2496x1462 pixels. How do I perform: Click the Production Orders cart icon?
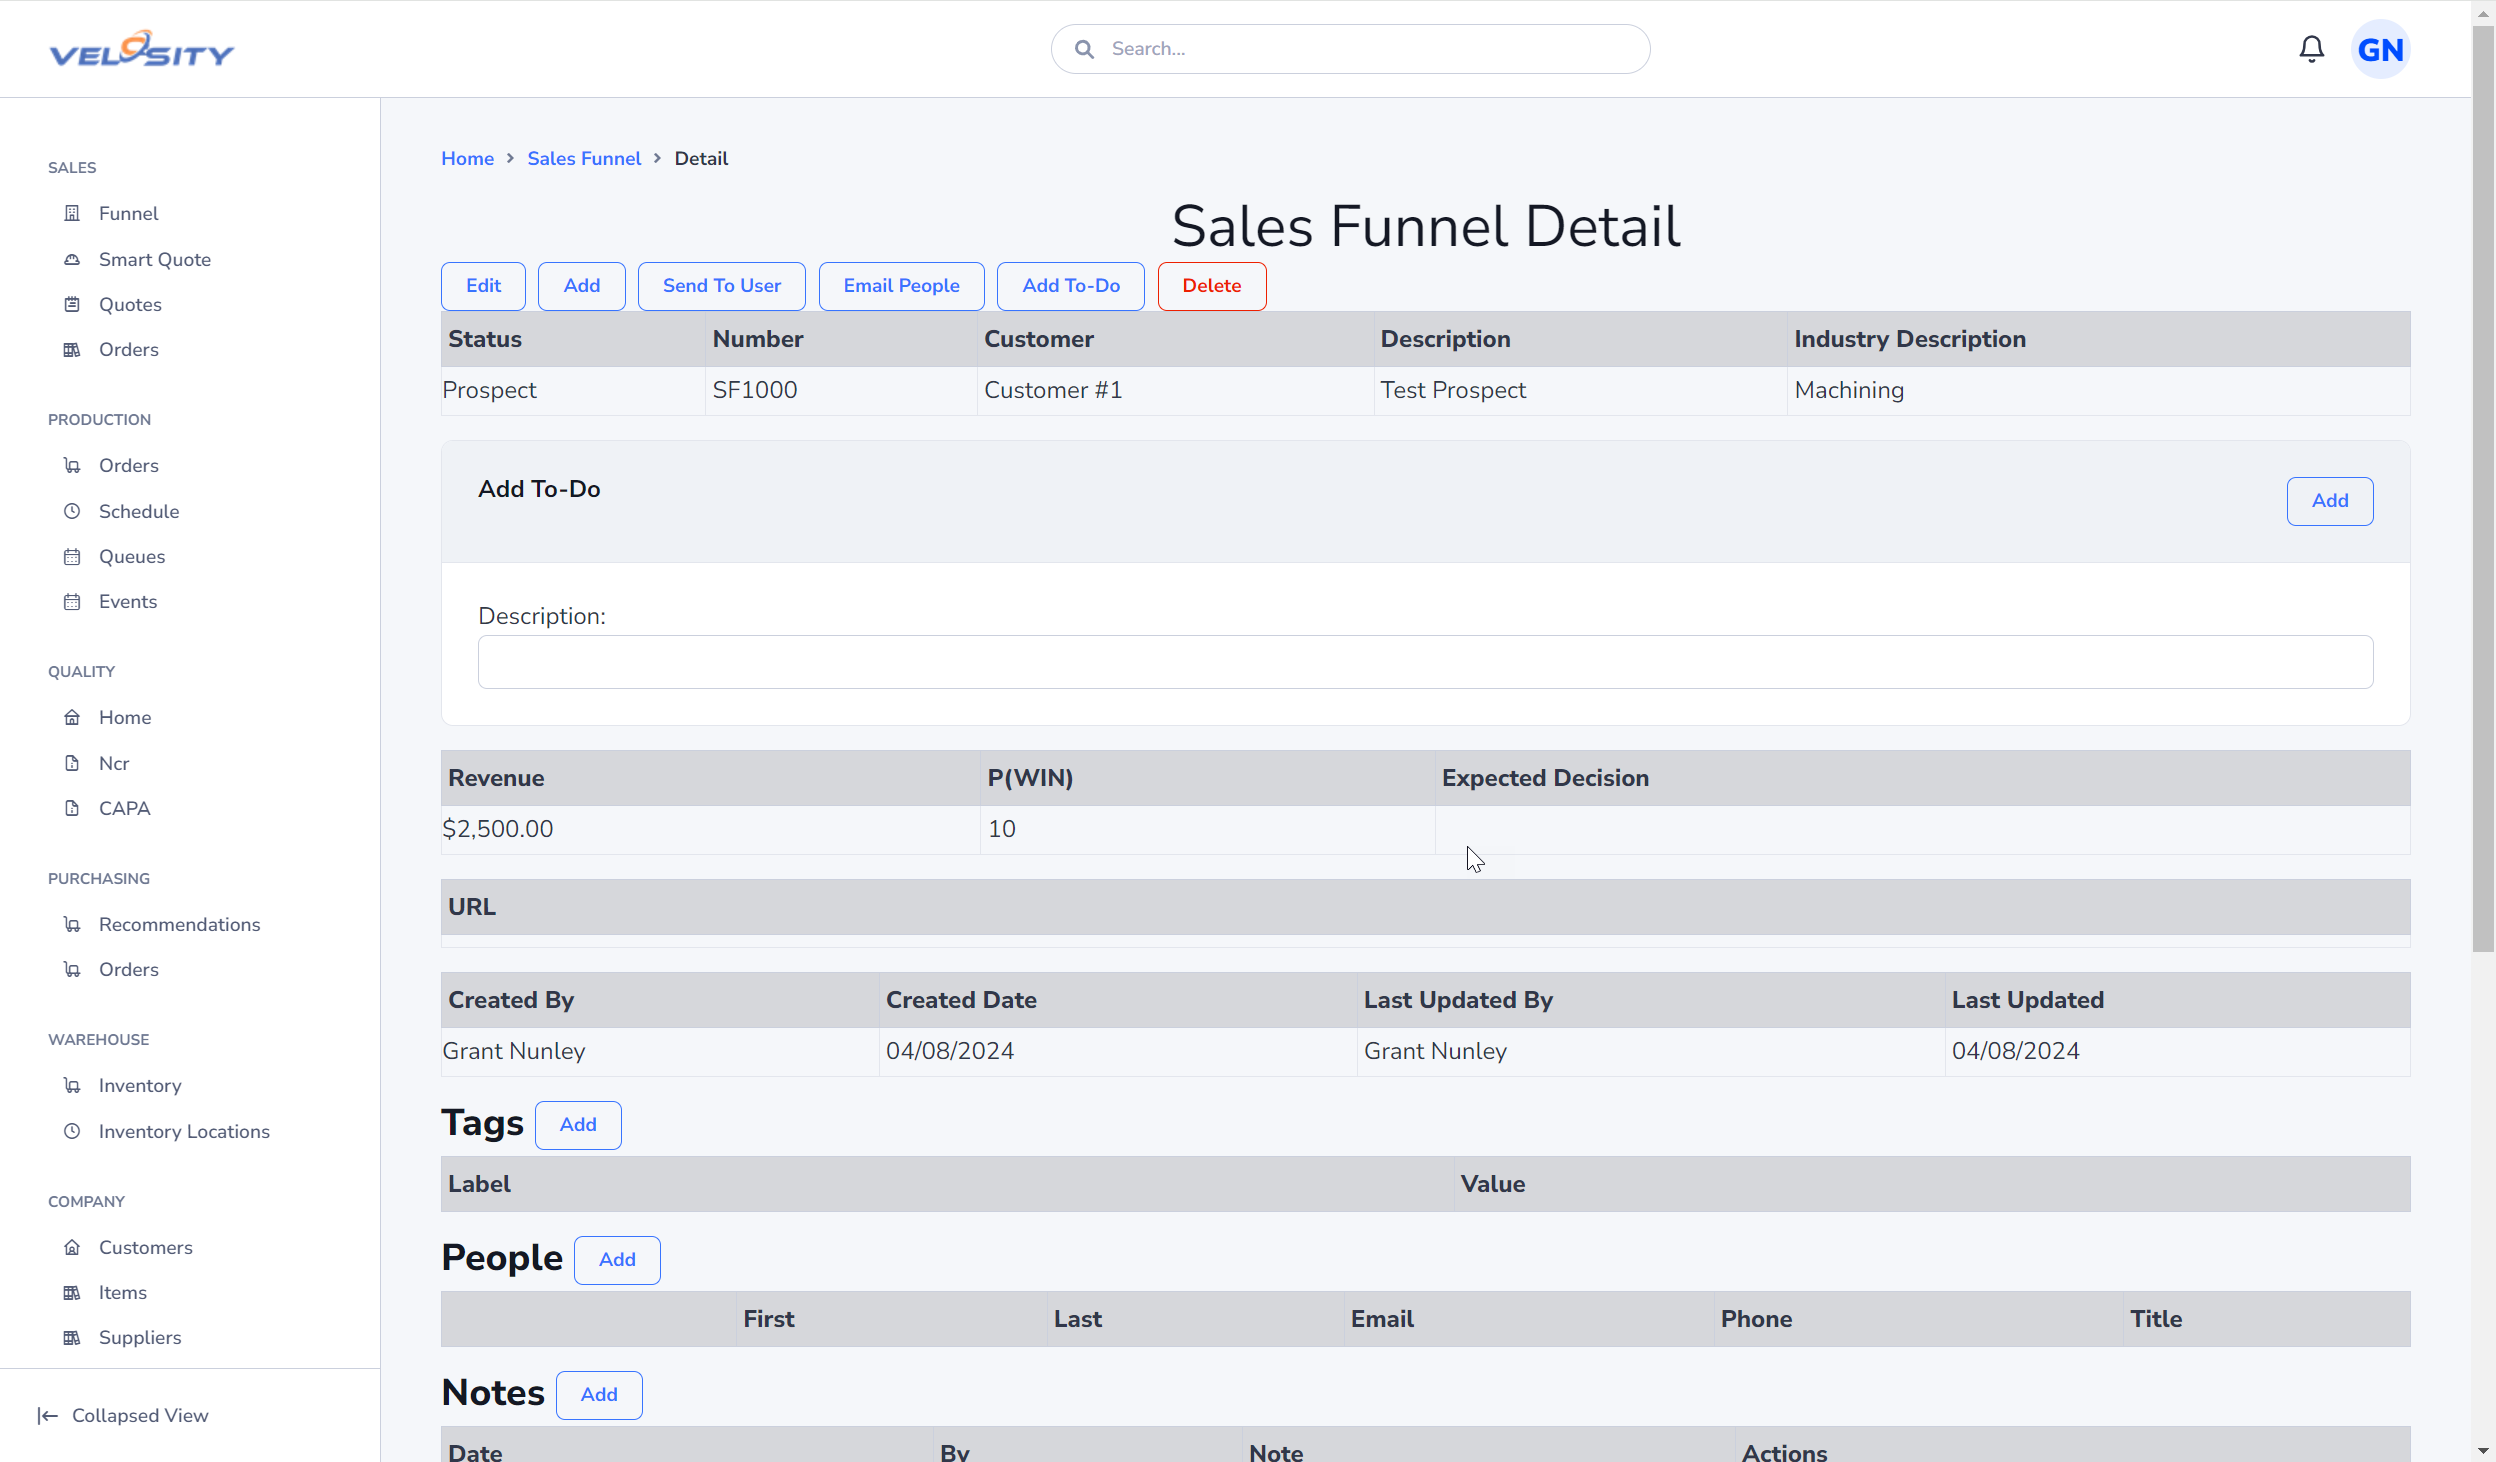tap(72, 465)
